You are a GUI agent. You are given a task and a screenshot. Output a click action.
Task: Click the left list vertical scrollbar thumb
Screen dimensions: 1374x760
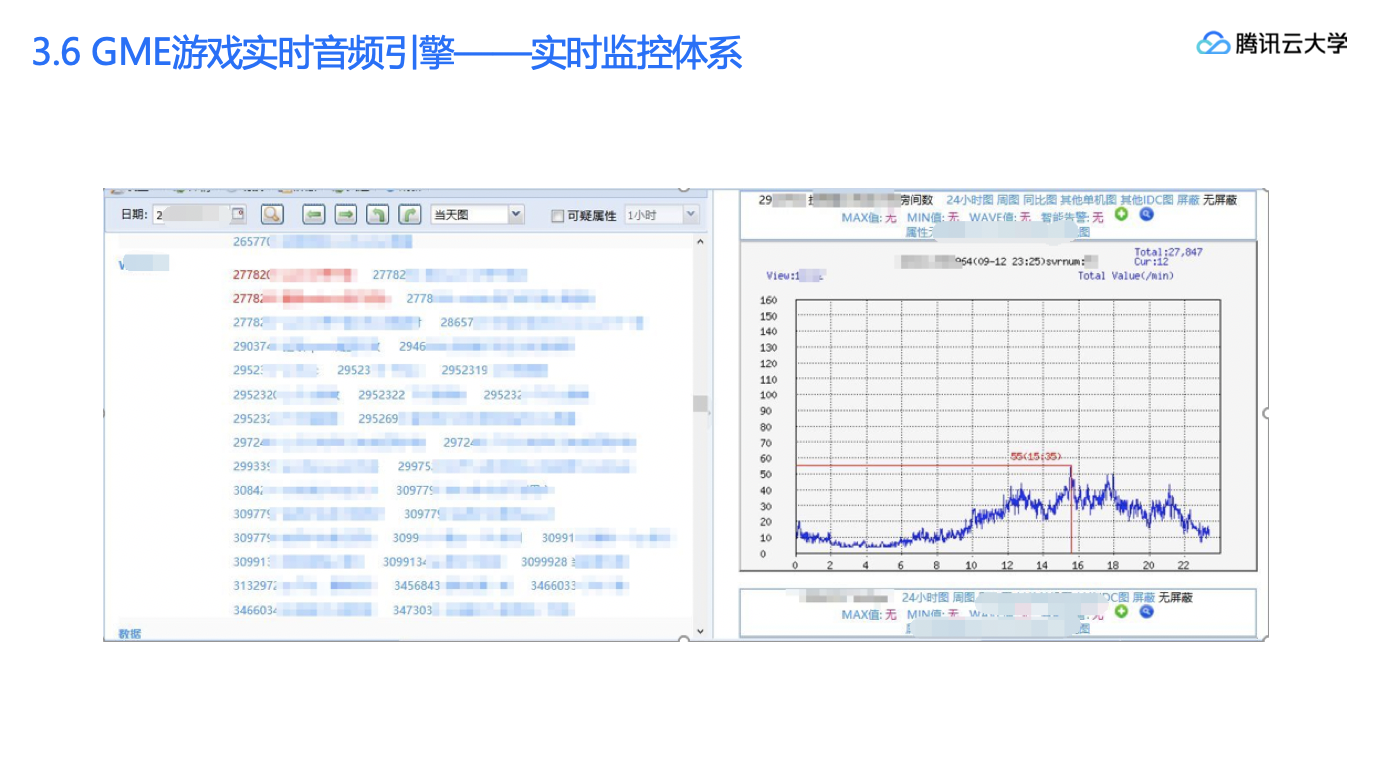(x=699, y=403)
